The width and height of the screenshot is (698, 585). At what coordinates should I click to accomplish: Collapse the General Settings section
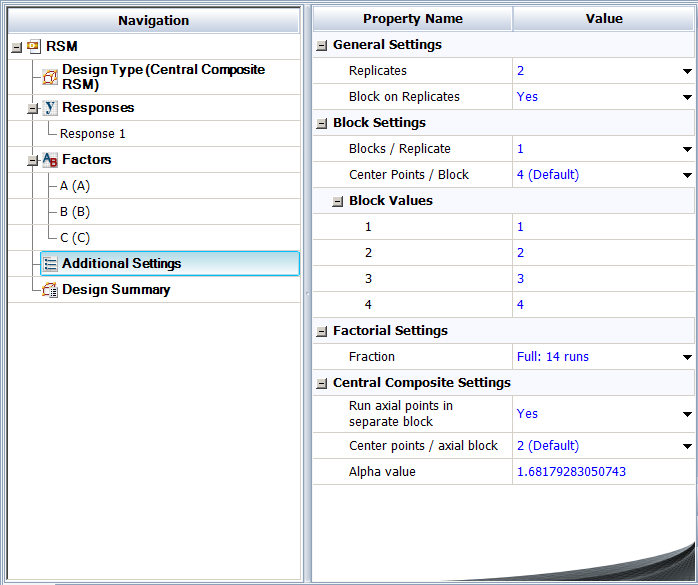[321, 45]
